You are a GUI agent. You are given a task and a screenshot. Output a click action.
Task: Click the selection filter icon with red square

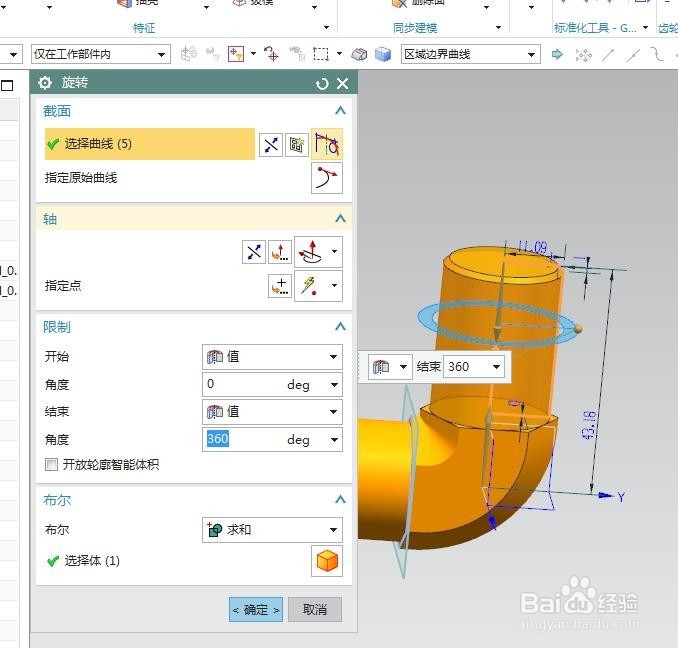236,54
